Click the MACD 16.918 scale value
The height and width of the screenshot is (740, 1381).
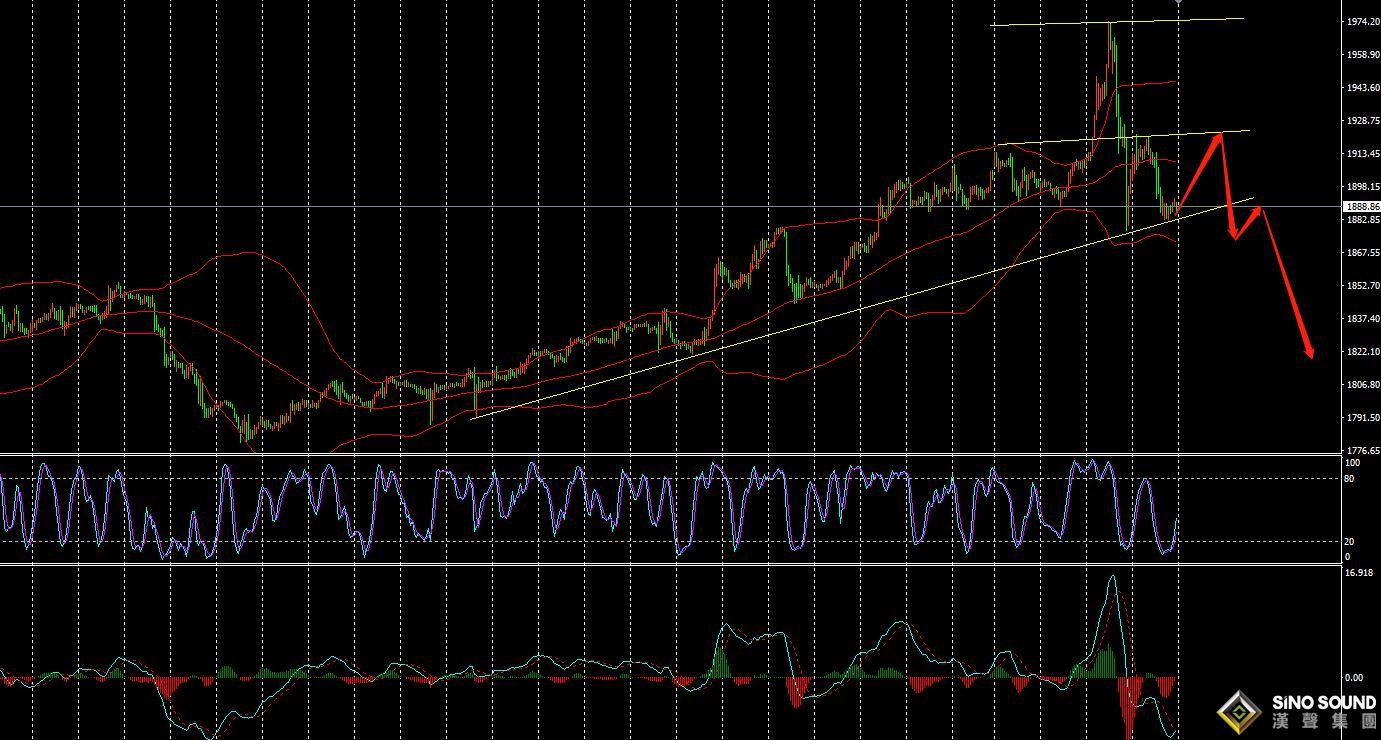1359,572
